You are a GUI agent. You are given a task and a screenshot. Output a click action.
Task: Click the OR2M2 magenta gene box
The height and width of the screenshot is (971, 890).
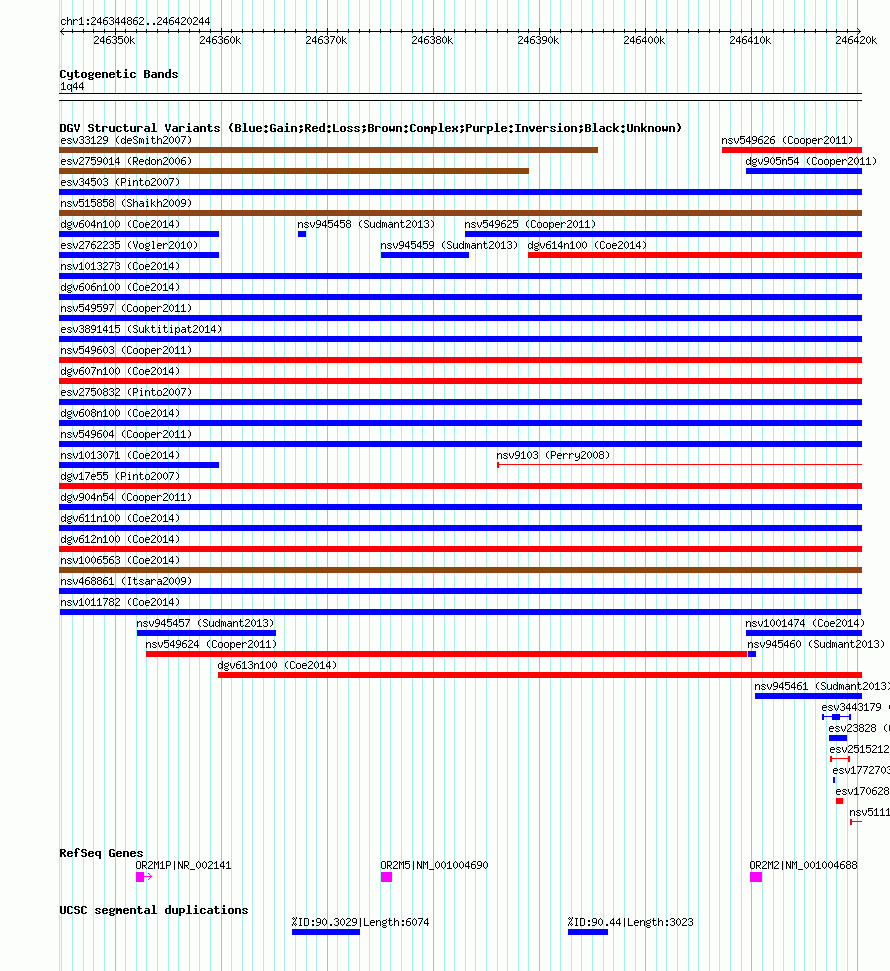[x=756, y=877]
